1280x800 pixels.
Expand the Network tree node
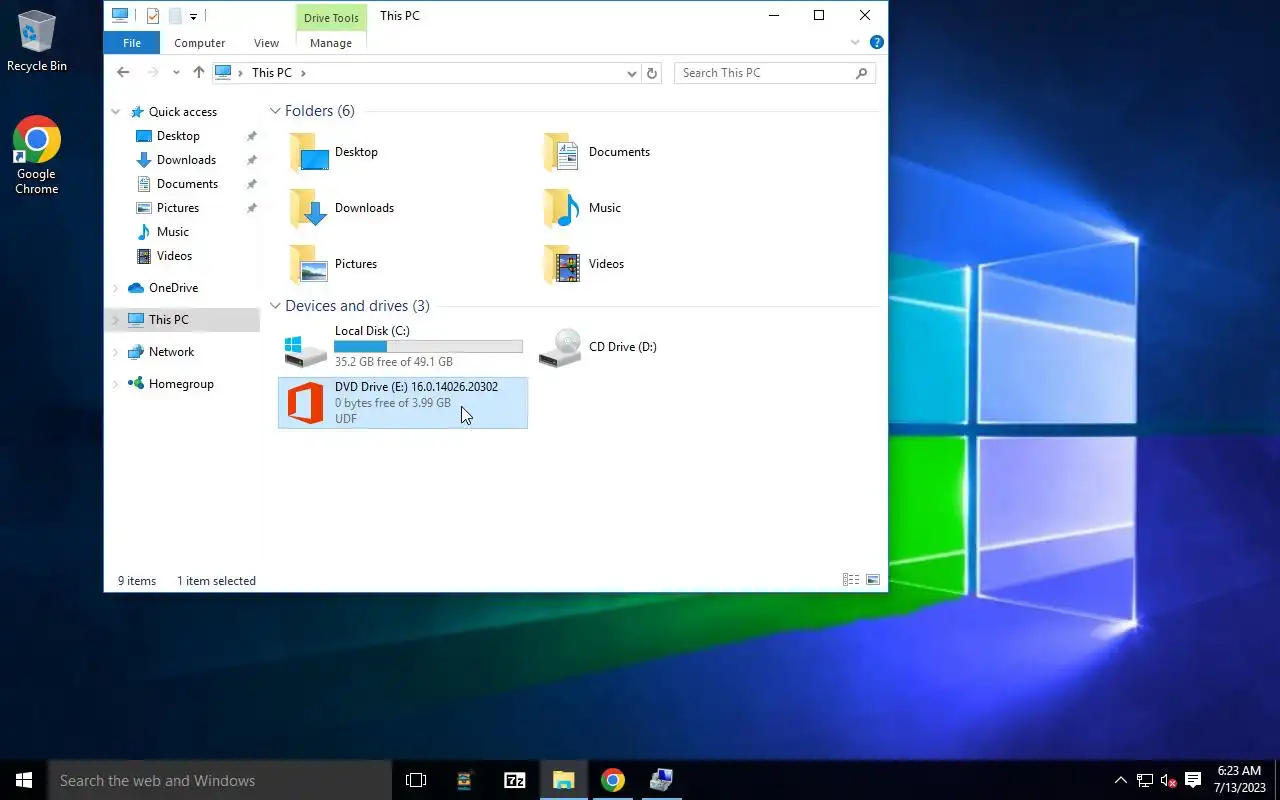click(116, 352)
